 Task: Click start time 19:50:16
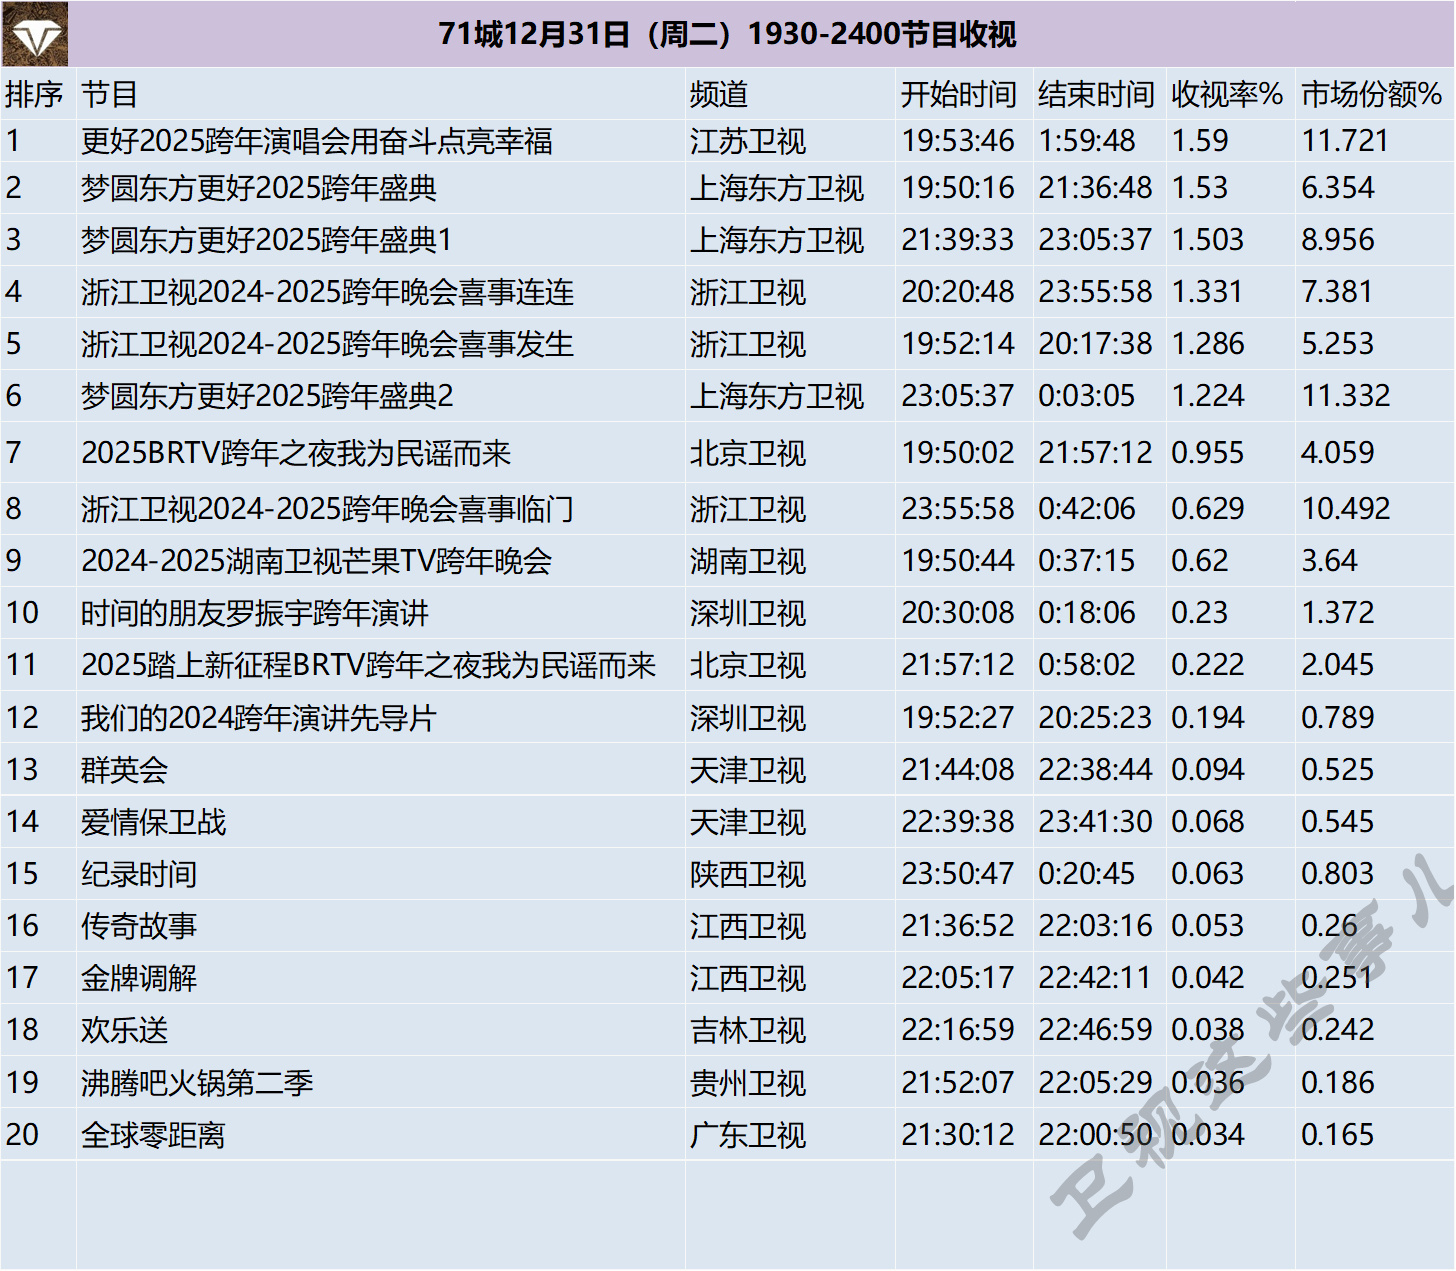[958, 188]
